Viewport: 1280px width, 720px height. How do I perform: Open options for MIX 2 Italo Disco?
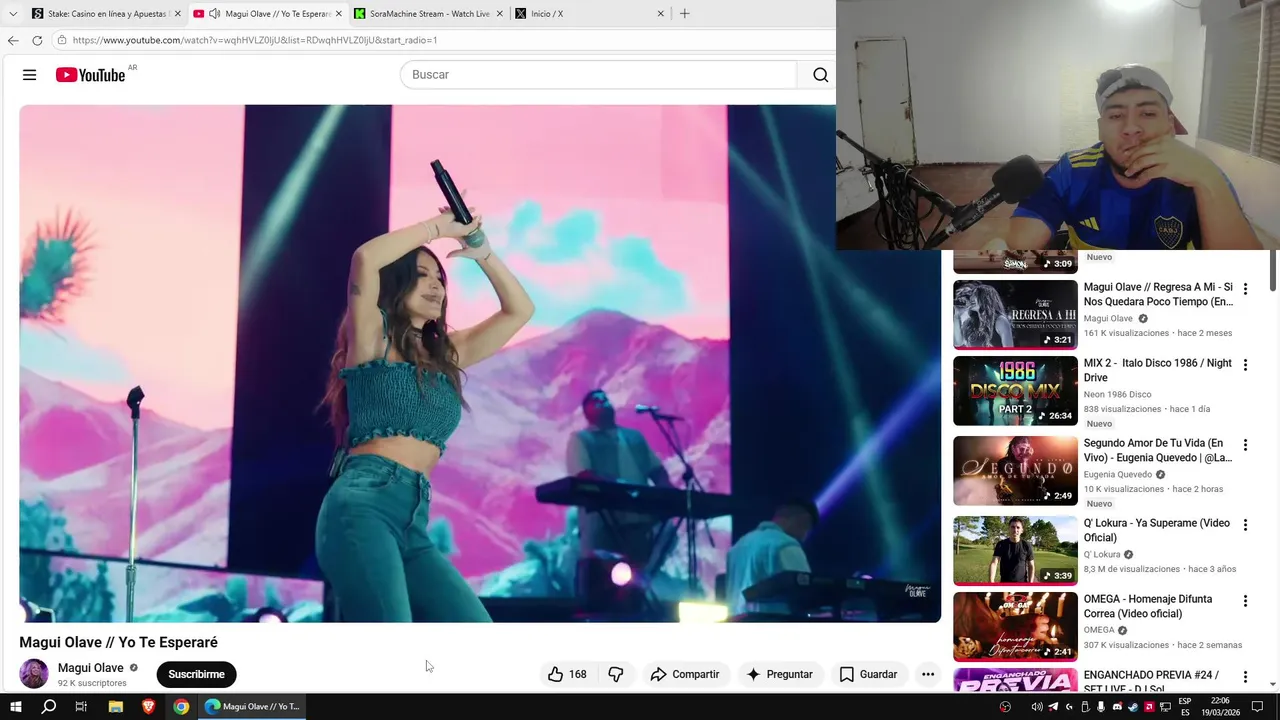(1245, 365)
